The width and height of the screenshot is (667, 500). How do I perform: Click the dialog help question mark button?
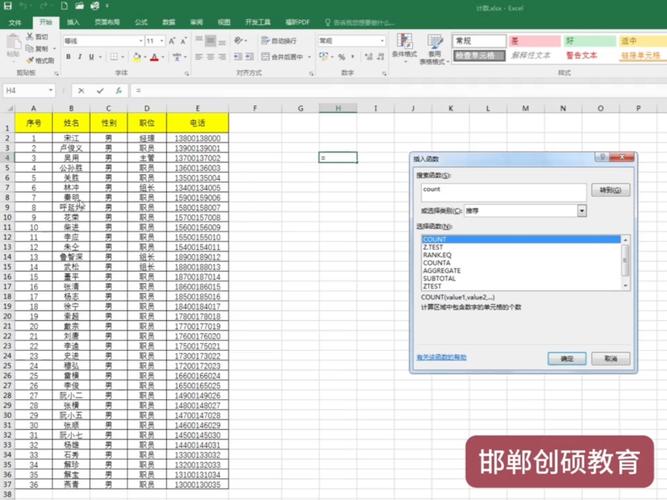tap(602, 157)
